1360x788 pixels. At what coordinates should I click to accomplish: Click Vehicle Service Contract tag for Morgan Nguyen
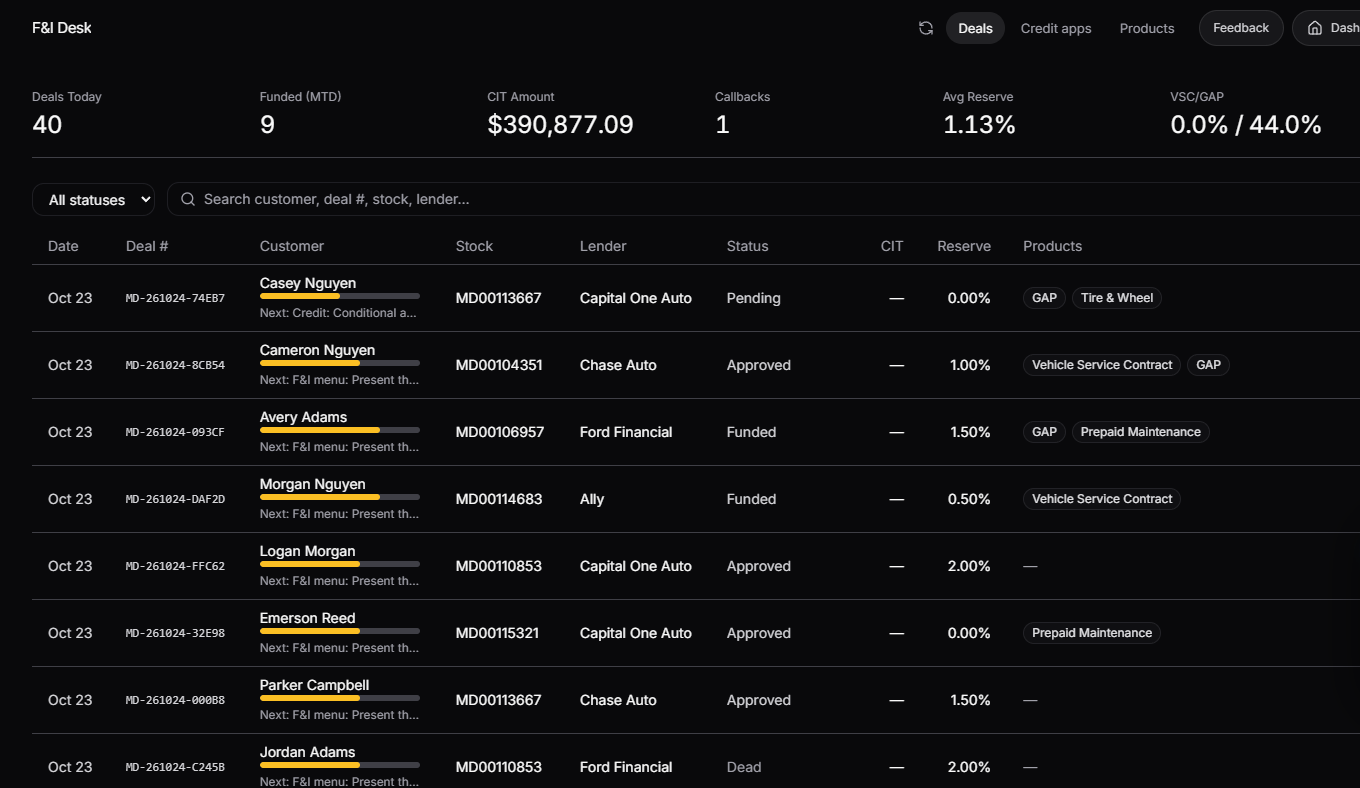coord(1102,499)
